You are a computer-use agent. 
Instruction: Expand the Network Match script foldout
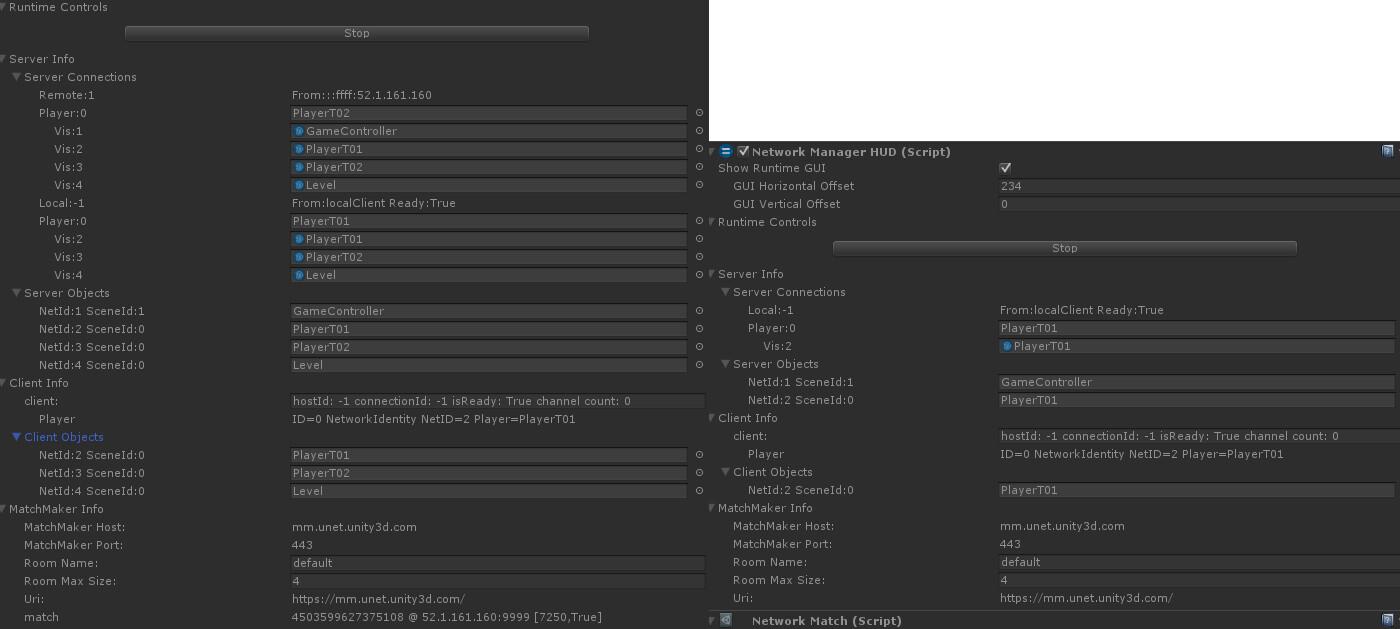click(713, 620)
